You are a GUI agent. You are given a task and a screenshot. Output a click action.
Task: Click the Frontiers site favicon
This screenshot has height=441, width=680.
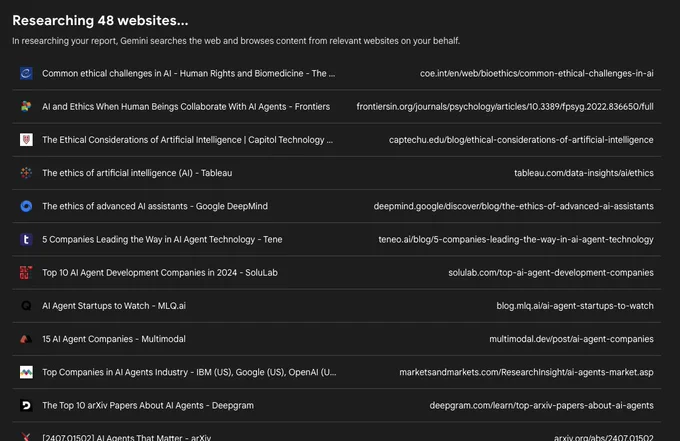point(26,106)
